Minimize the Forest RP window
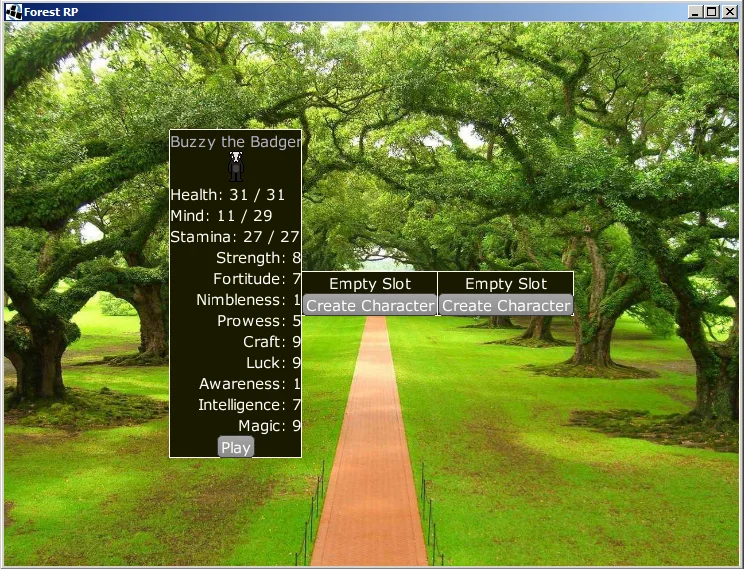 pos(695,12)
